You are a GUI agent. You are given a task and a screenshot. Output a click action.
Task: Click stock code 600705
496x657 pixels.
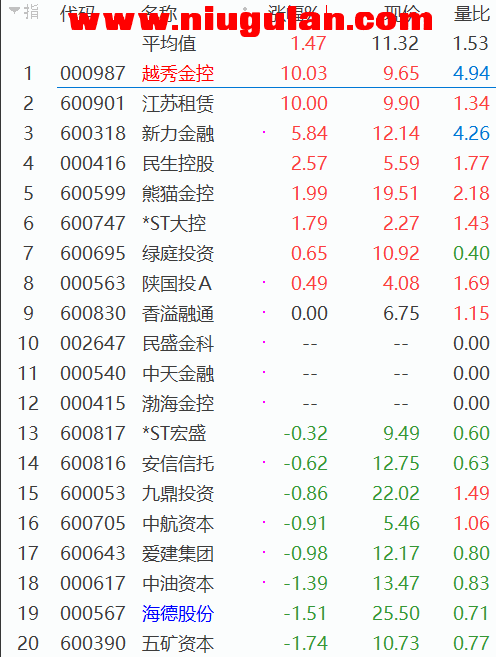click(93, 524)
